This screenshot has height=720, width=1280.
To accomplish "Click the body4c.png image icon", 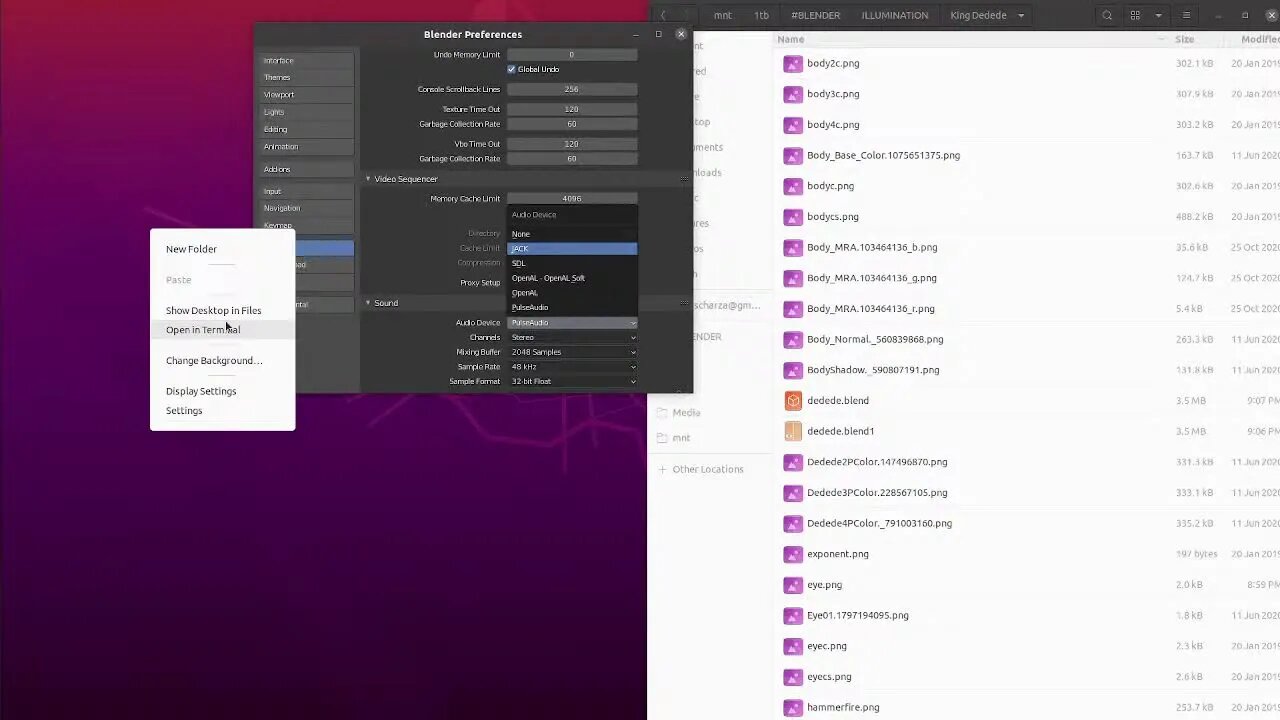I will click(793, 125).
